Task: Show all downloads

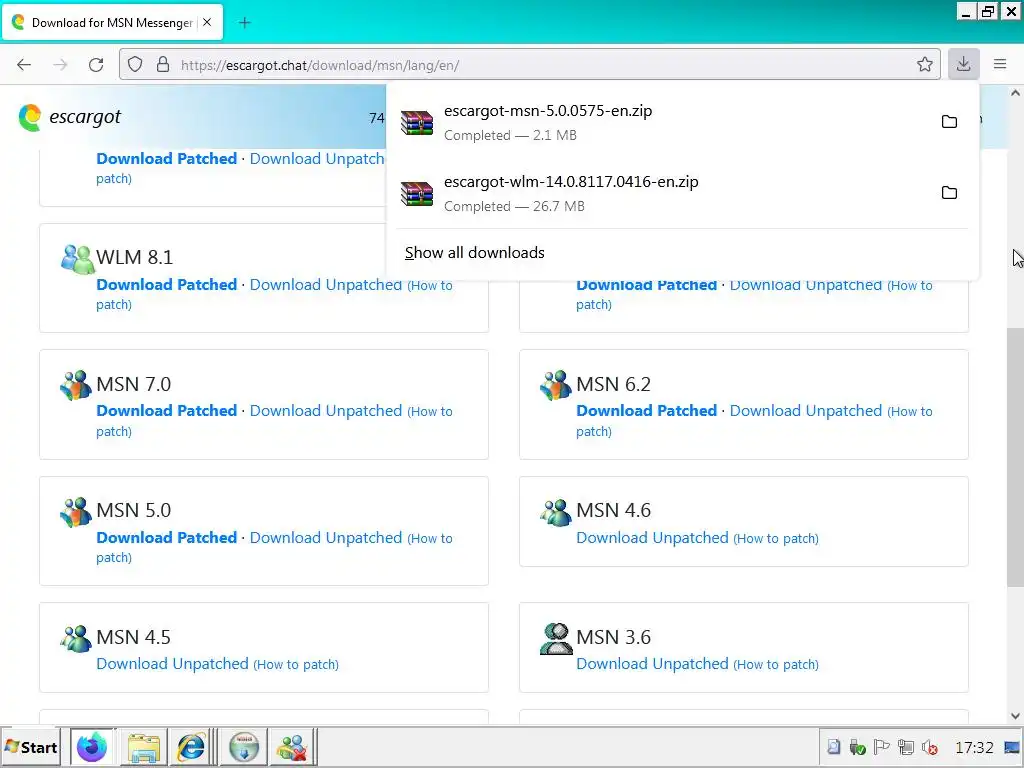Action: [x=475, y=253]
